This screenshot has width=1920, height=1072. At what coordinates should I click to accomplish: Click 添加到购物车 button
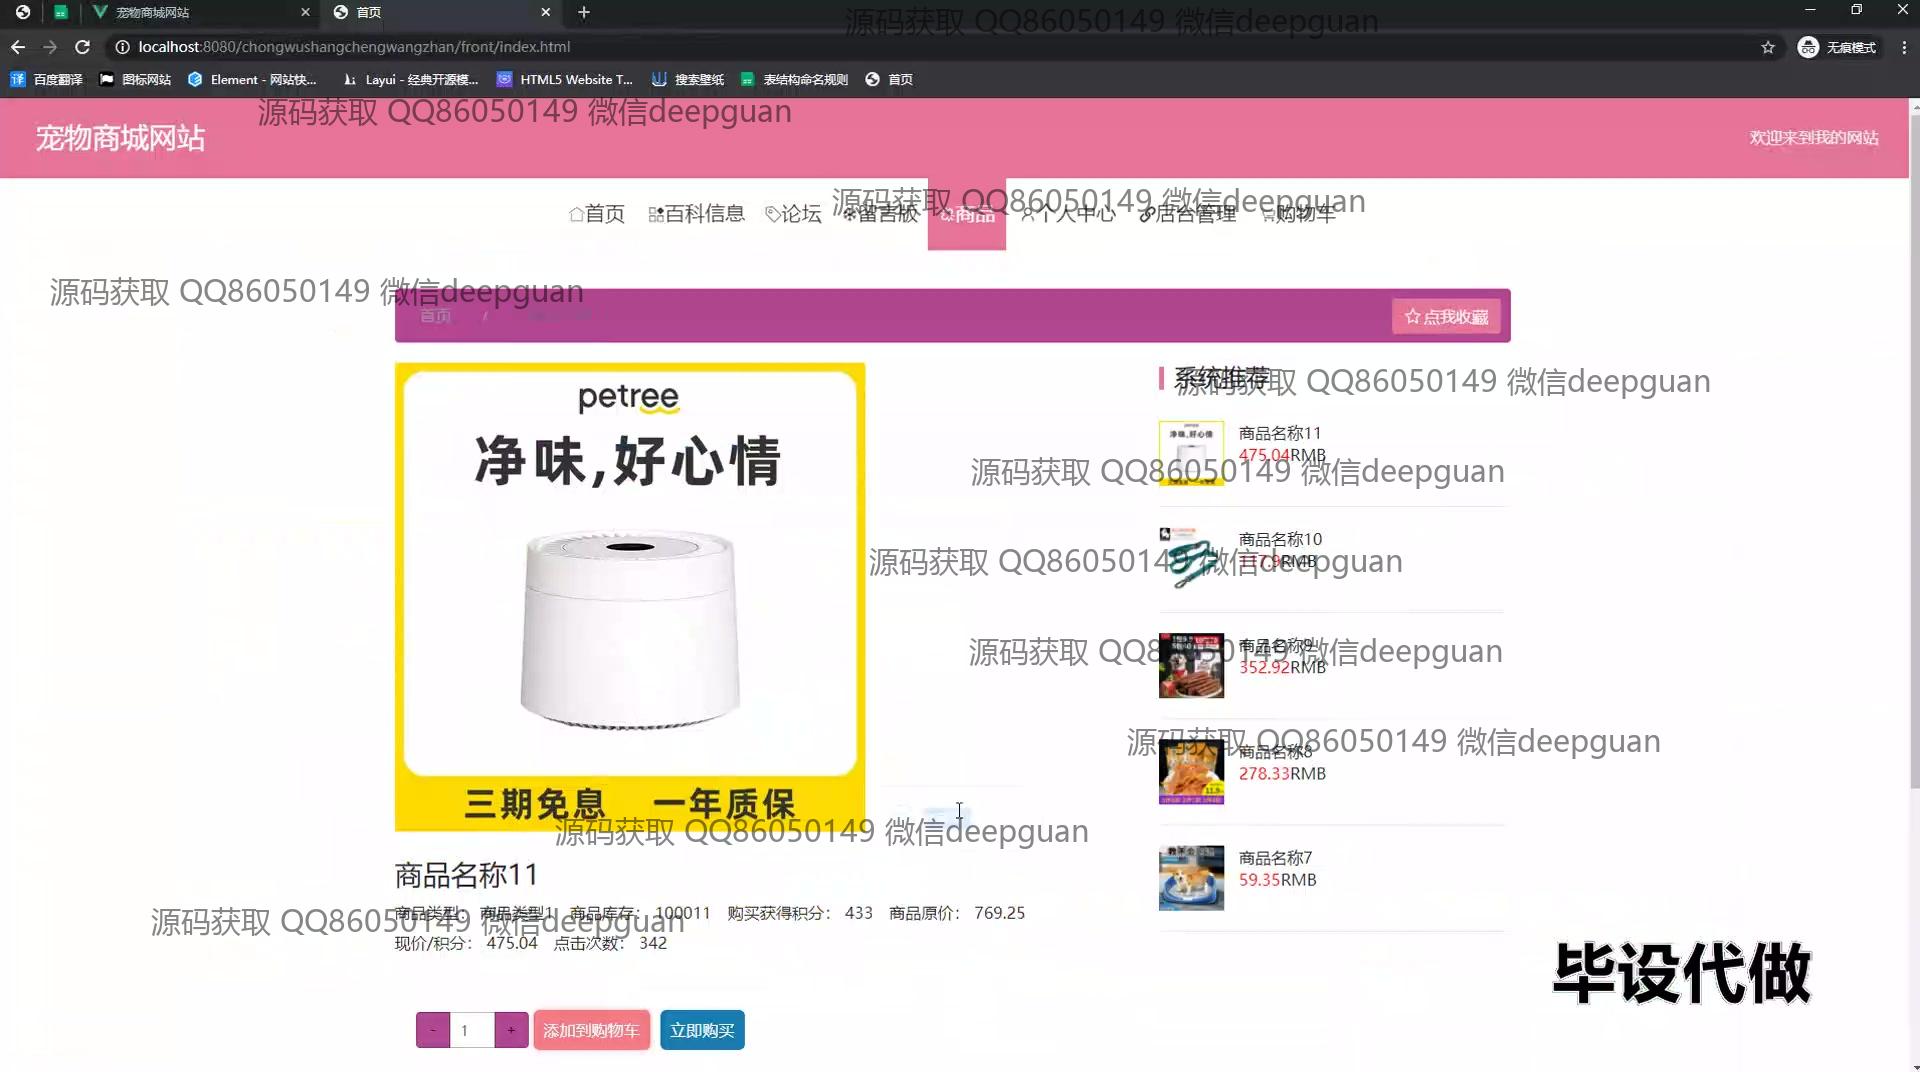click(x=591, y=1030)
